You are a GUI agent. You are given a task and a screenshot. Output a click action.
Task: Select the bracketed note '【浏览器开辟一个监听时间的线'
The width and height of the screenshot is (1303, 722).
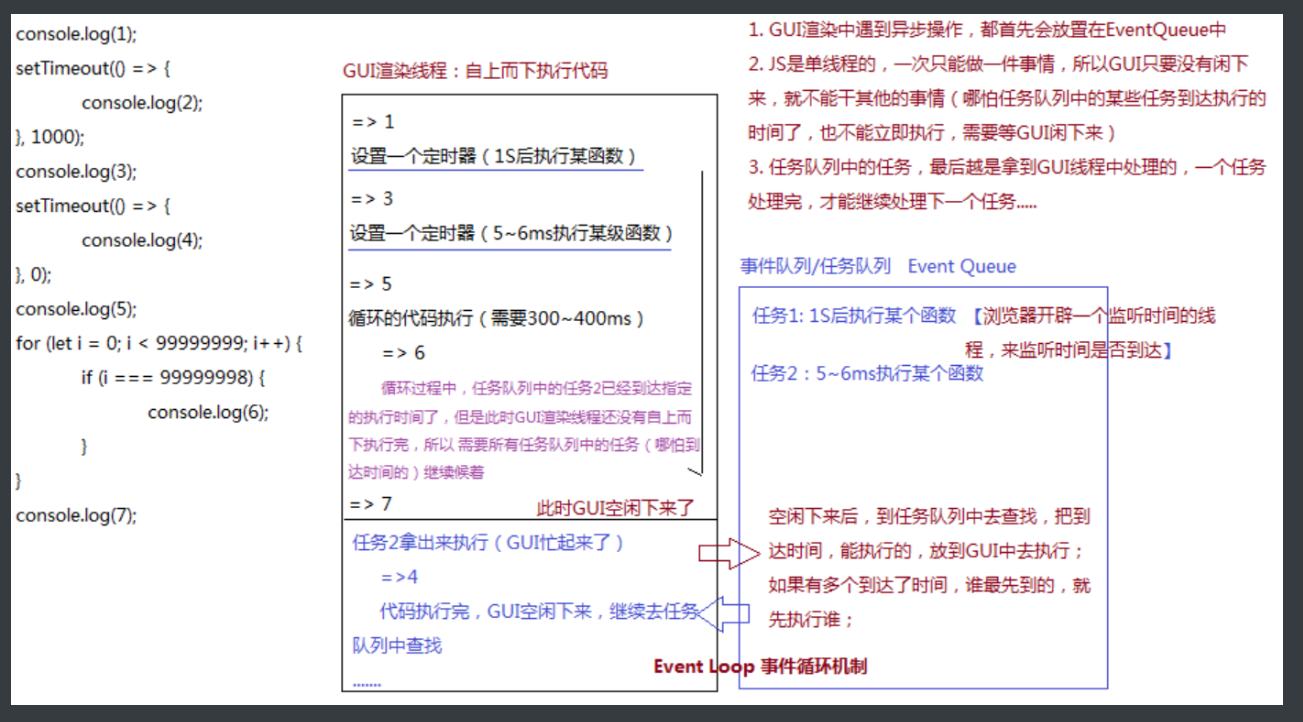tap(1092, 316)
